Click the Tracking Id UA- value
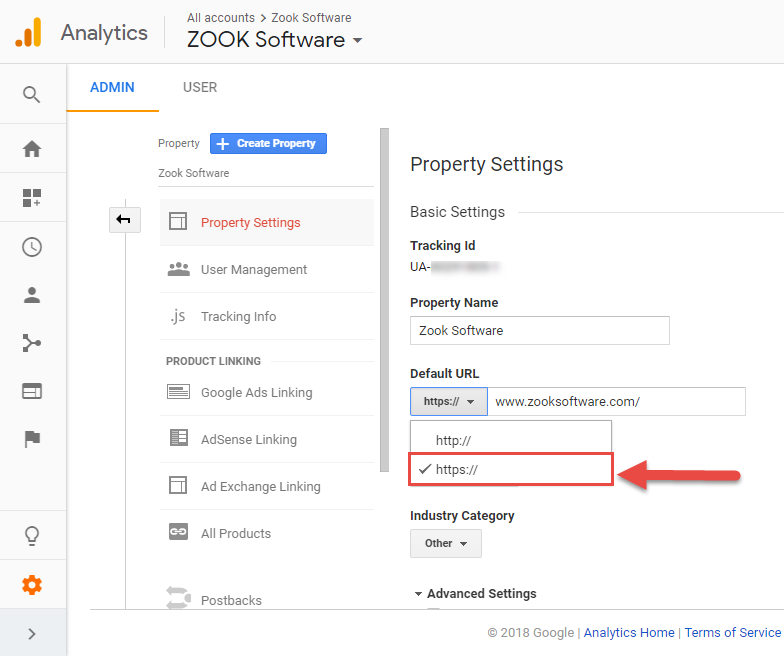Image resolution: width=784 pixels, height=656 pixels. click(454, 267)
